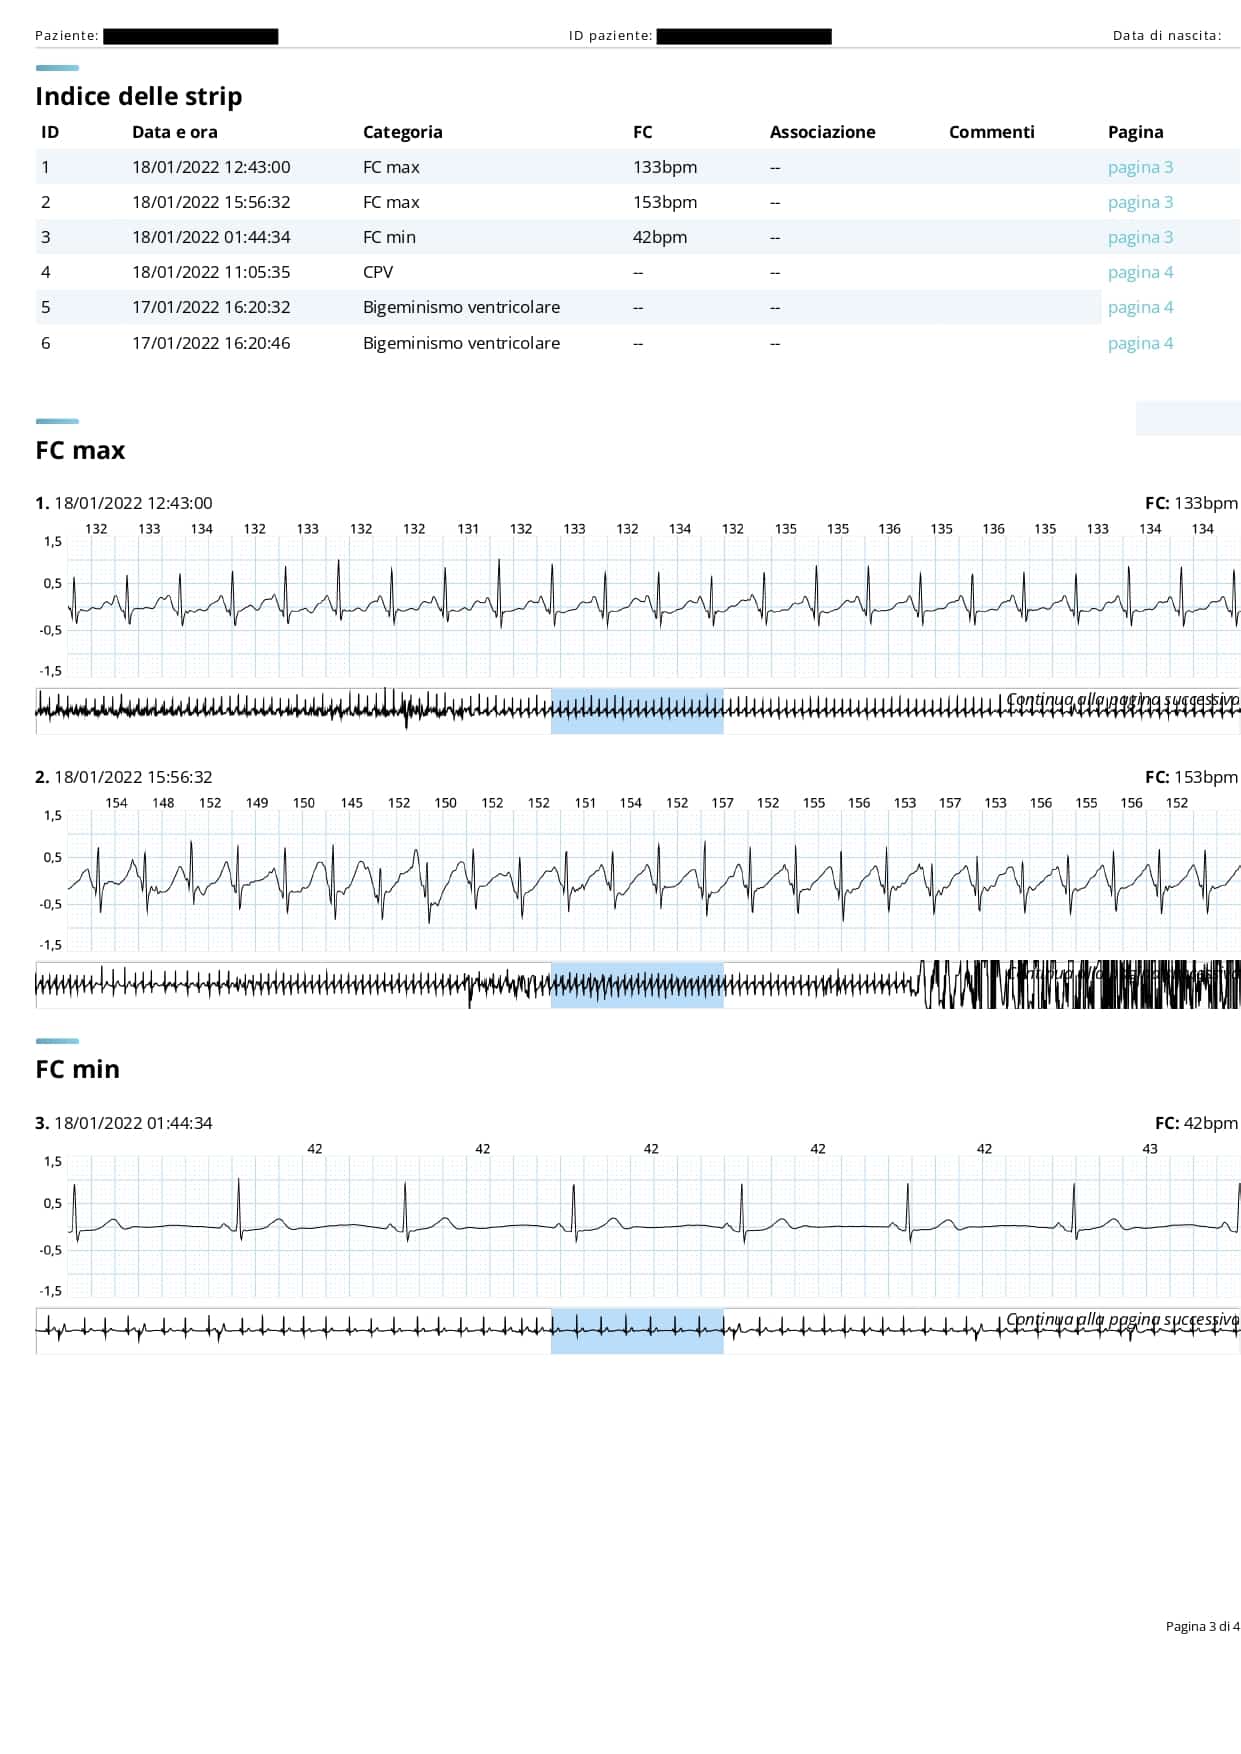Screen dimensions: 1241x1754
Task: Open the pagina 3 link for strip ID 1
Action: coord(1140,167)
